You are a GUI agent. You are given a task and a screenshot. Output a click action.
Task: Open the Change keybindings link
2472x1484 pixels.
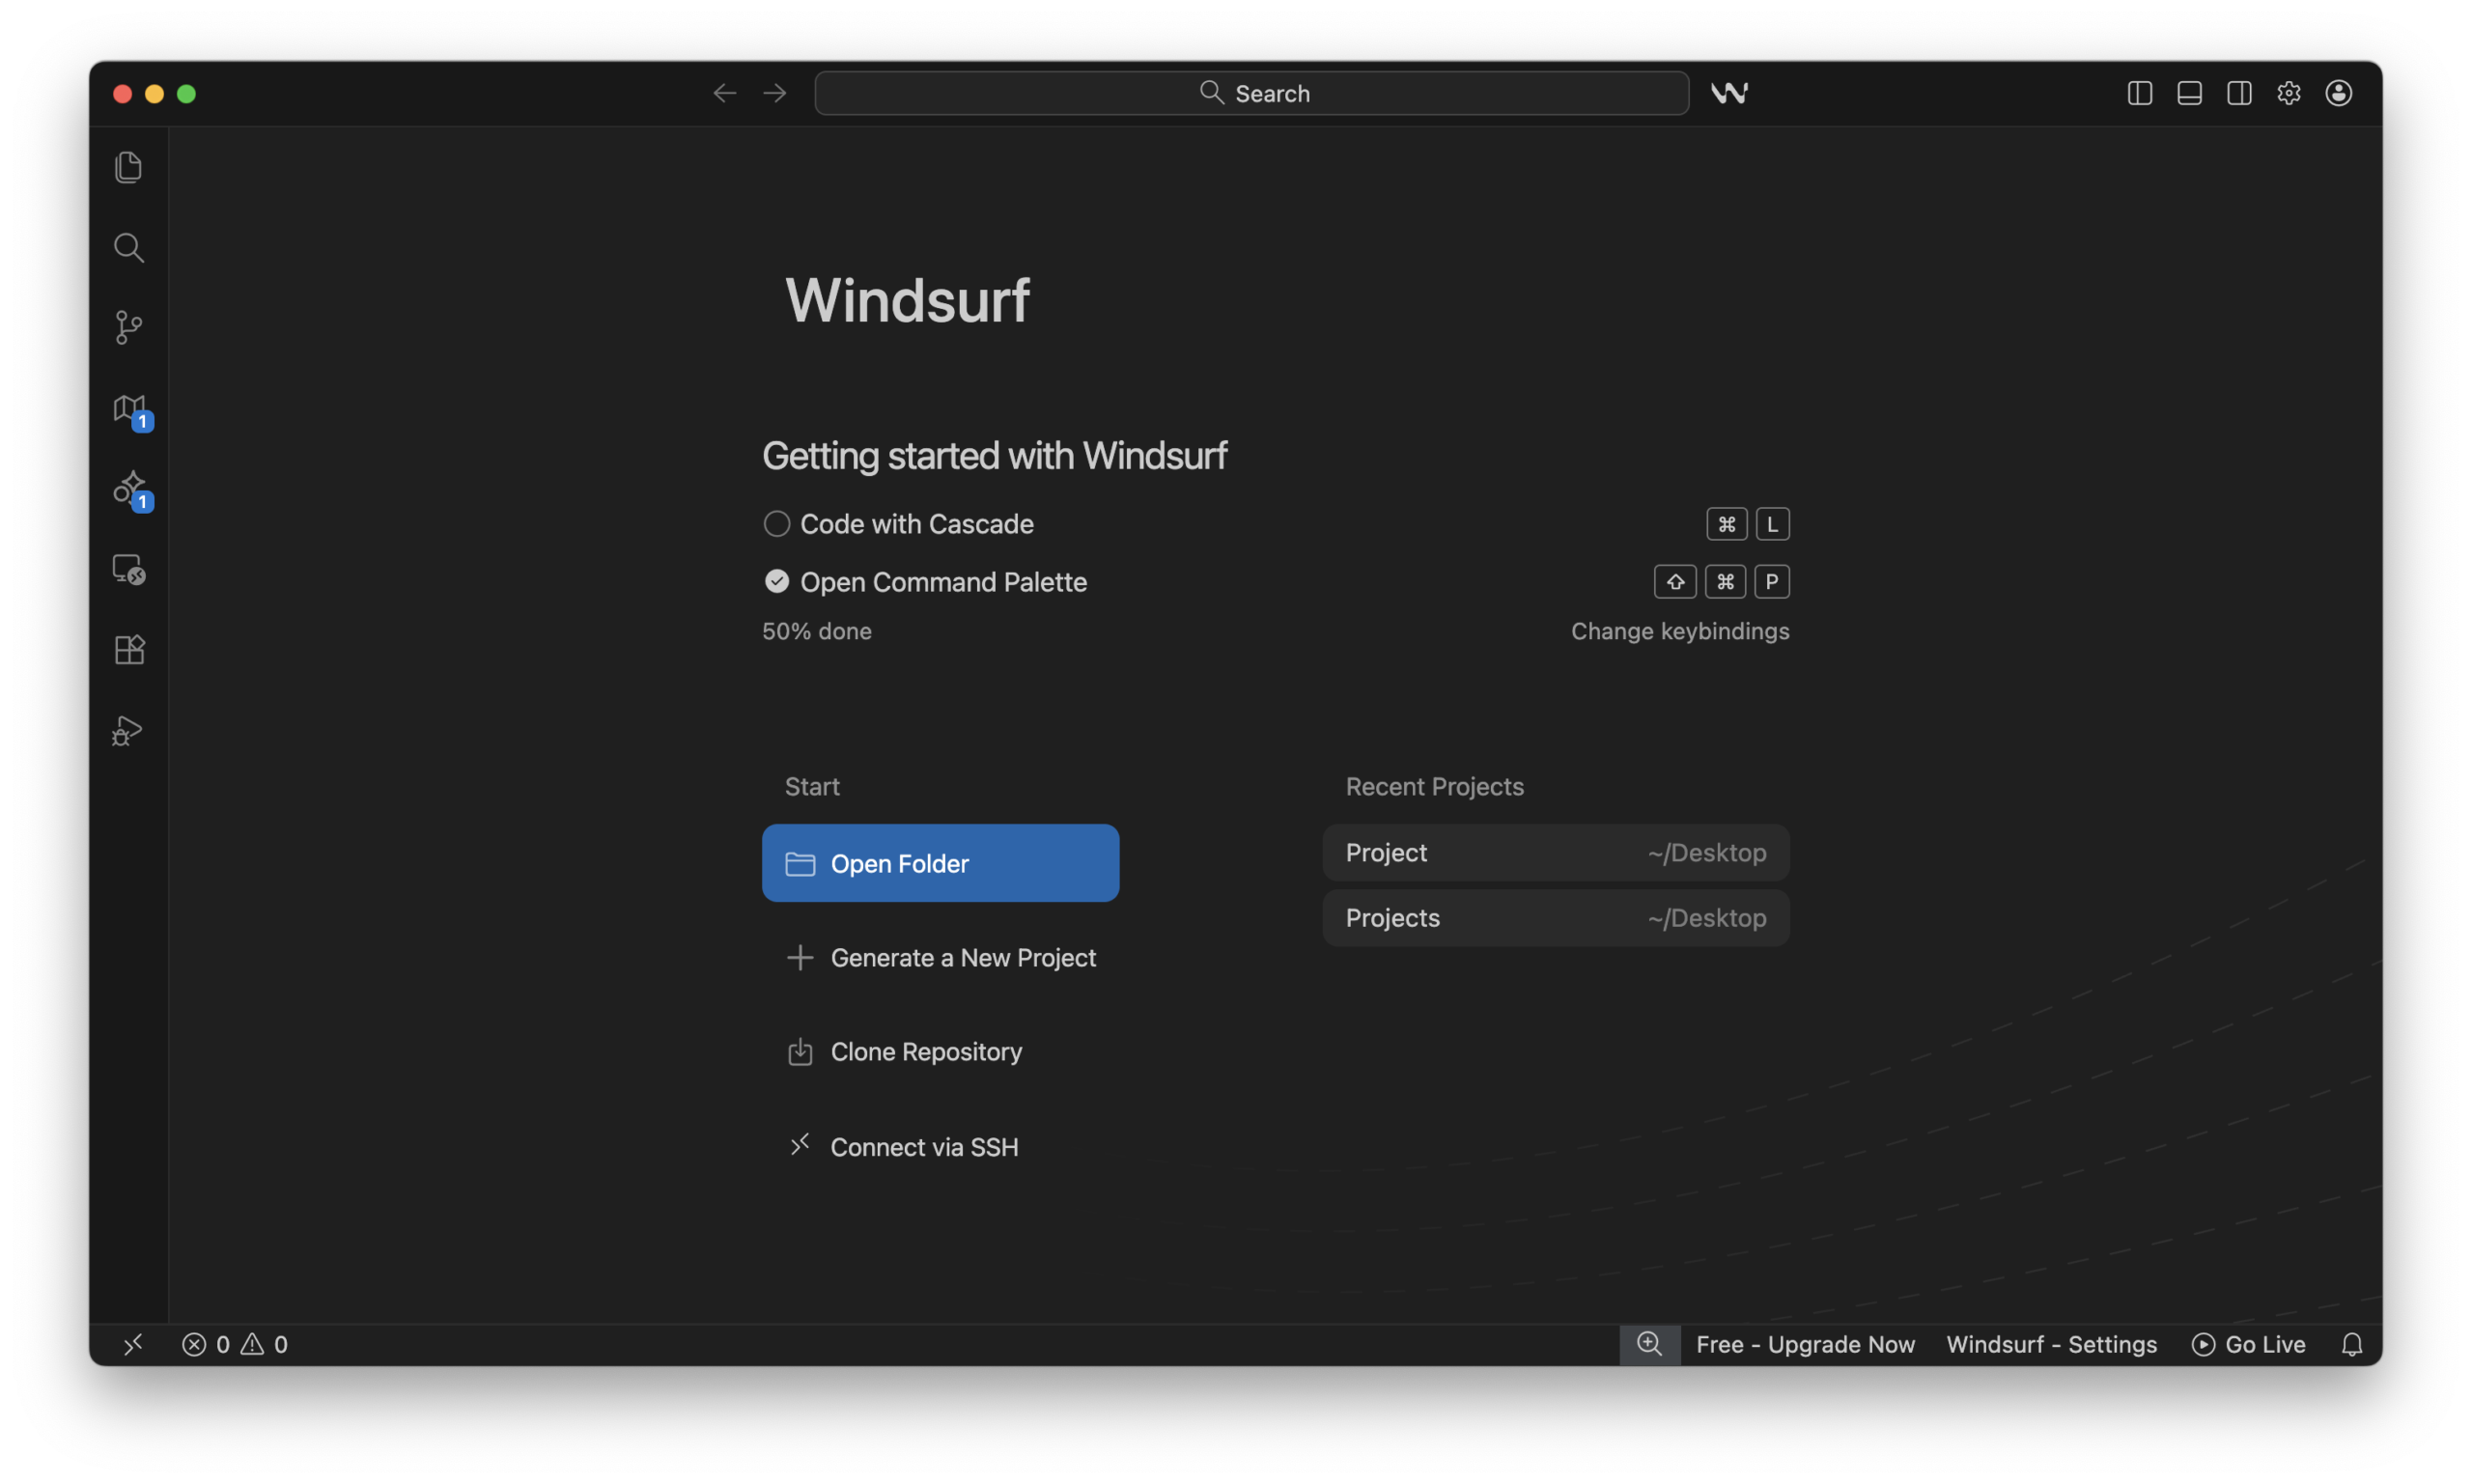(x=1680, y=631)
